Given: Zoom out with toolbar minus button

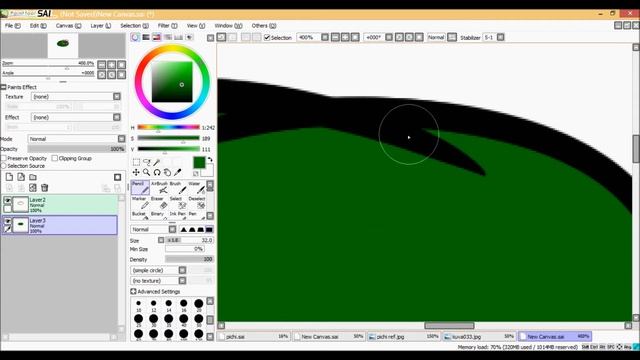Looking at the screenshot, I should pos(335,38).
